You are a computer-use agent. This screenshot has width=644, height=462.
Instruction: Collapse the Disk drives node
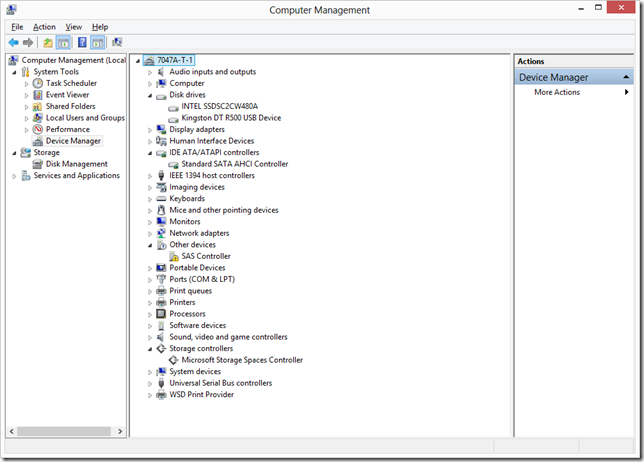(150, 96)
